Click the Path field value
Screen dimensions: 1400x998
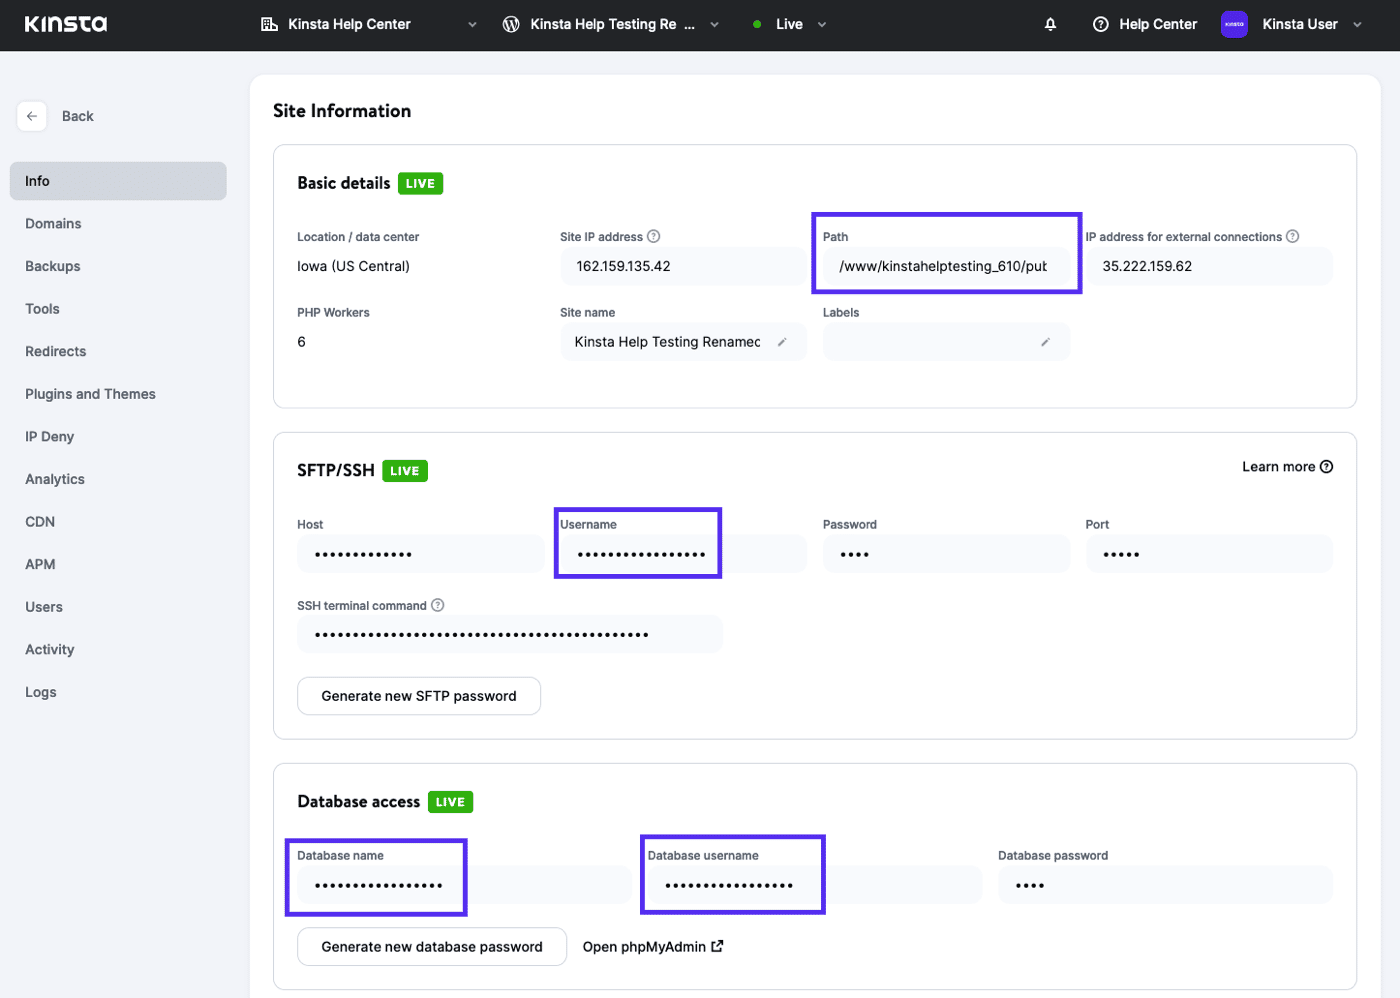pos(943,267)
